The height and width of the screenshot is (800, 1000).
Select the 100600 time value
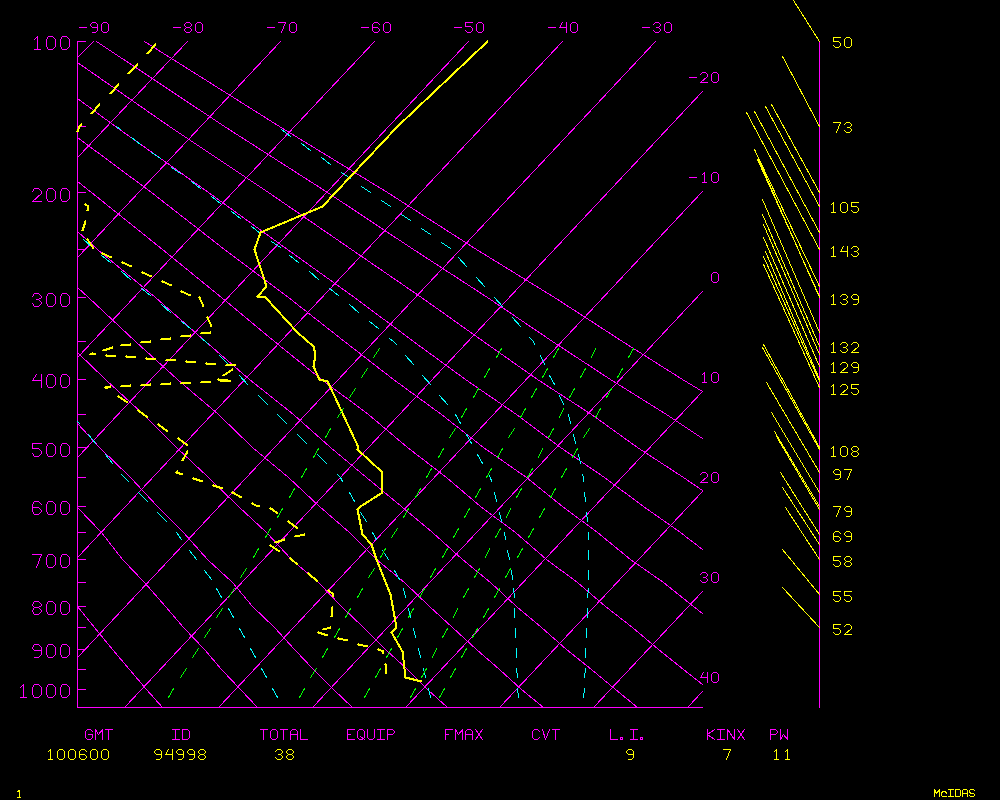click(78, 755)
